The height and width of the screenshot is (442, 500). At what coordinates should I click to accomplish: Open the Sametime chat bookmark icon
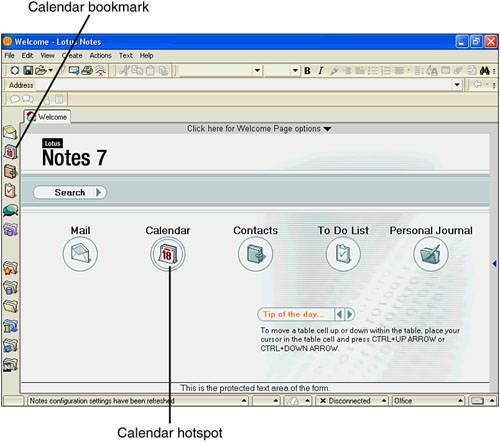pyautogui.click(x=10, y=211)
